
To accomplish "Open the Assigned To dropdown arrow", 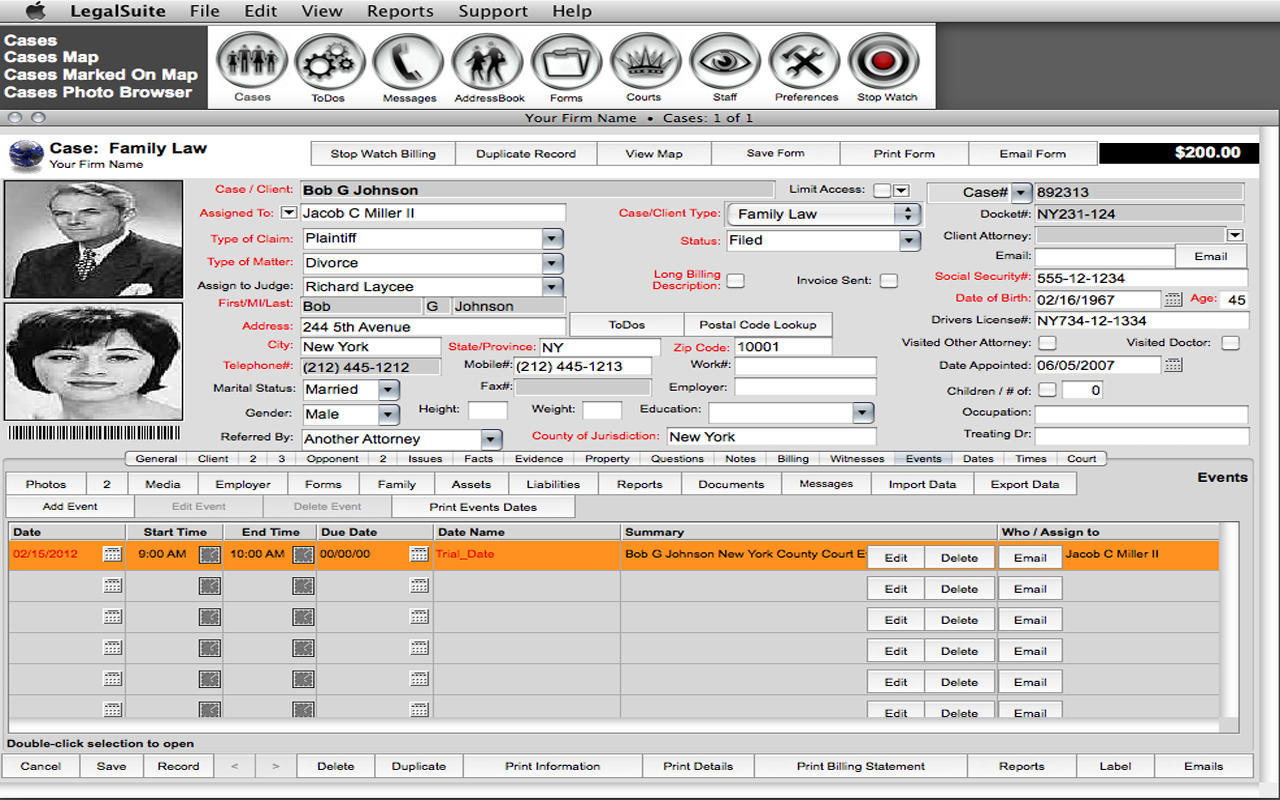I will tap(288, 212).
